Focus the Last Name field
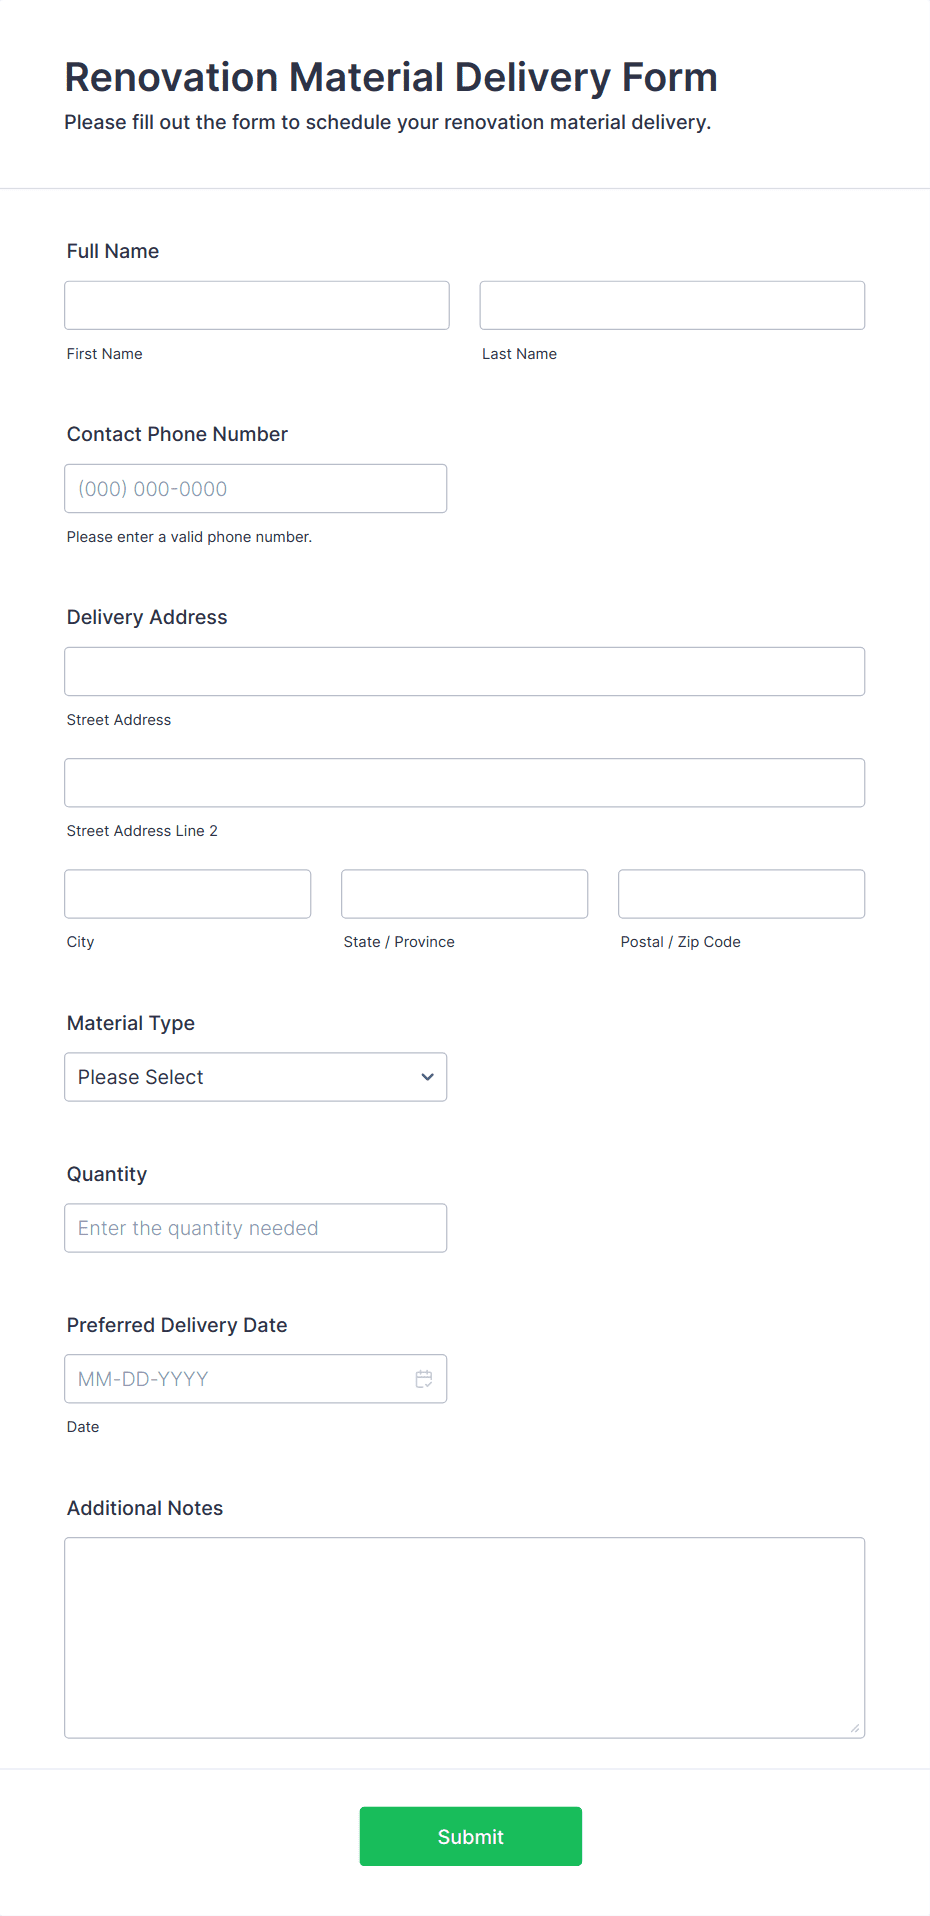This screenshot has height=1916, width=930. [672, 305]
